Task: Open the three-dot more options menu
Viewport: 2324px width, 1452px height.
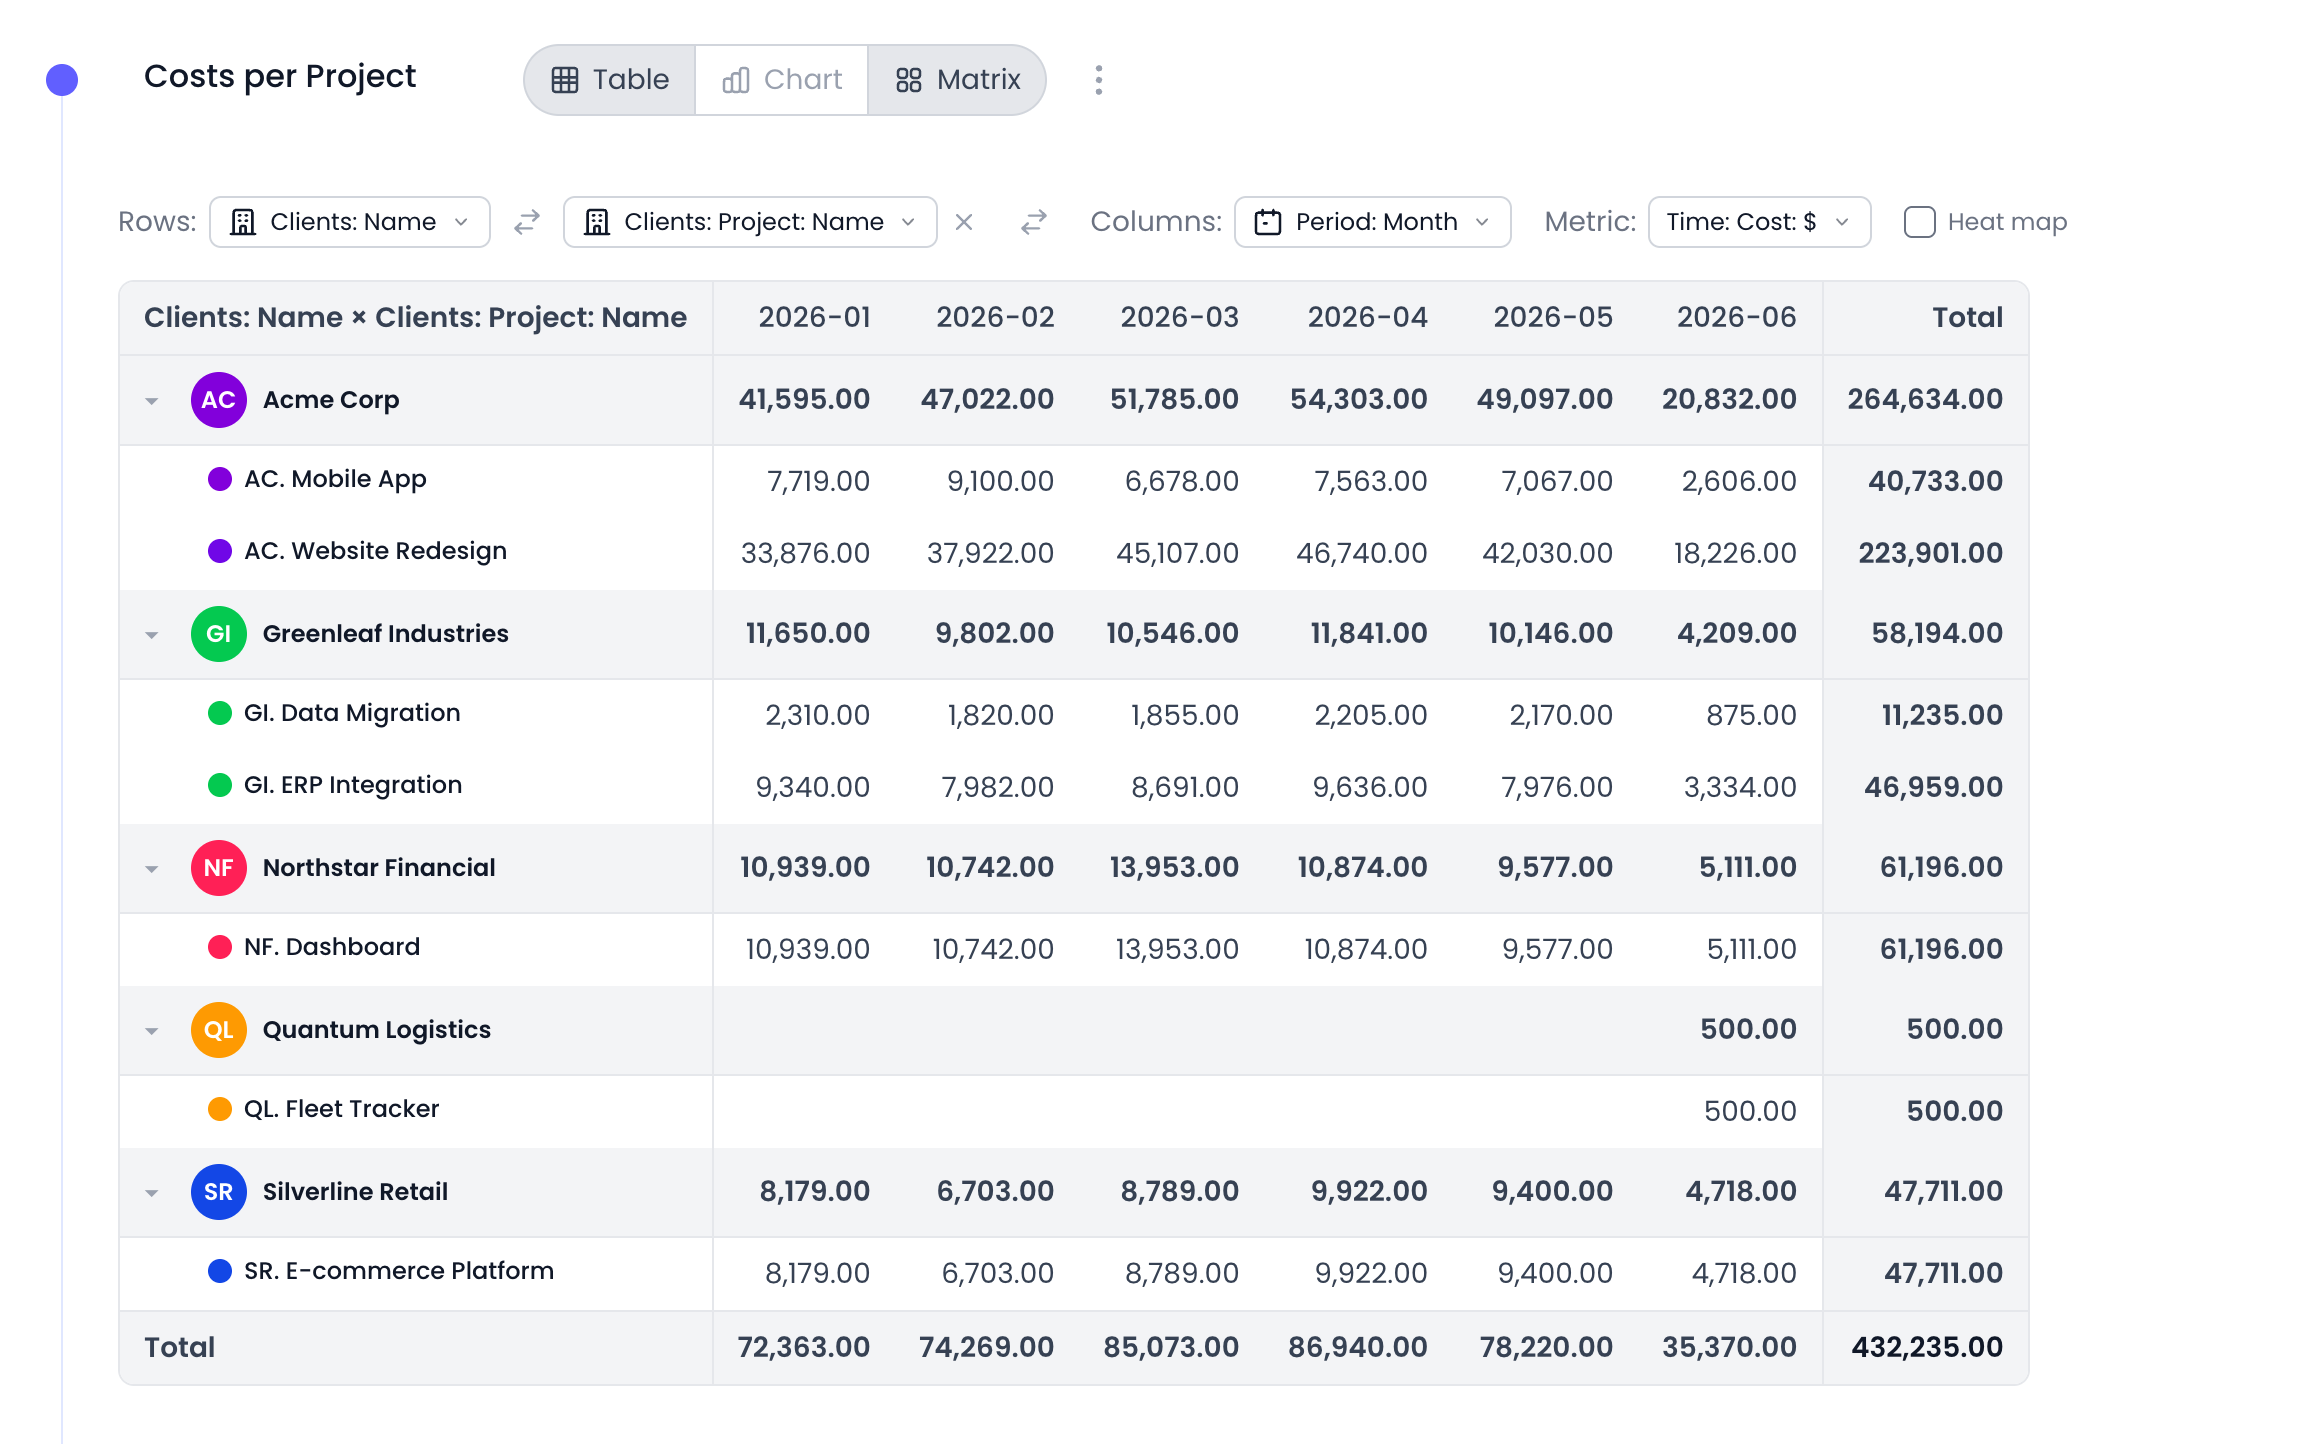Action: [1098, 80]
